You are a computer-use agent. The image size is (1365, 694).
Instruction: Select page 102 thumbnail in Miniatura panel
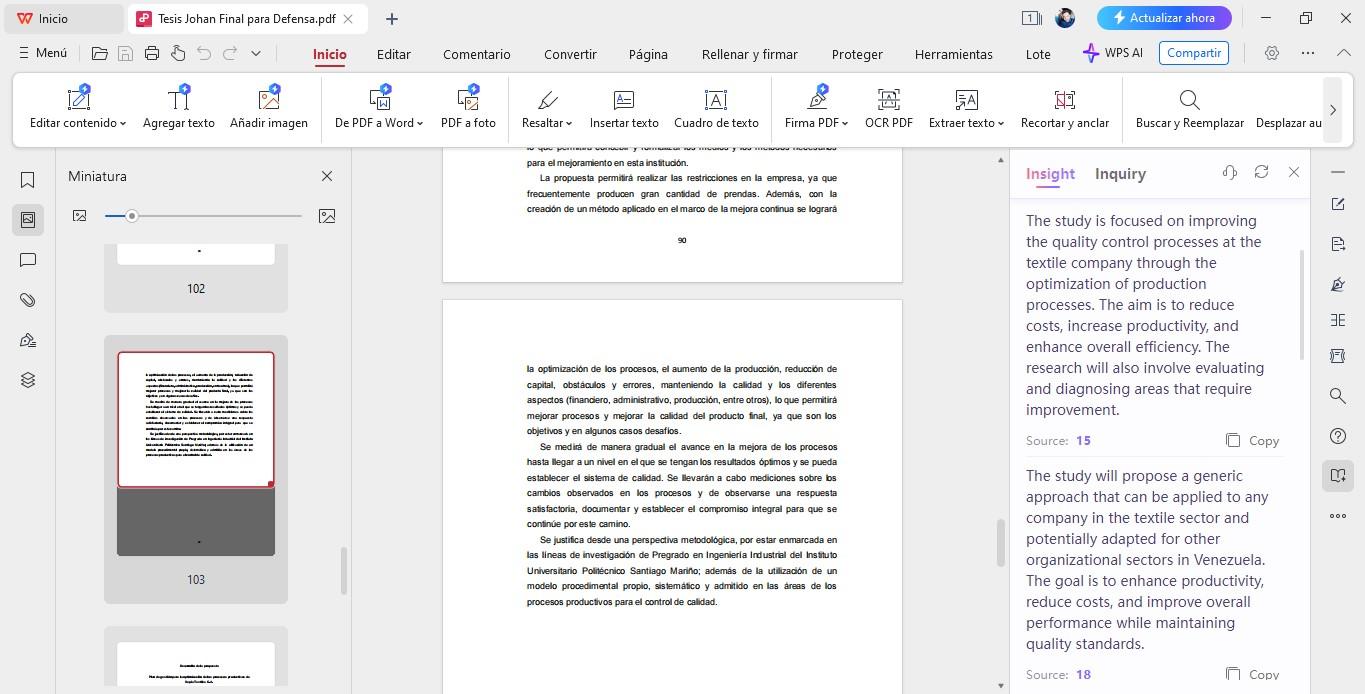(x=196, y=255)
